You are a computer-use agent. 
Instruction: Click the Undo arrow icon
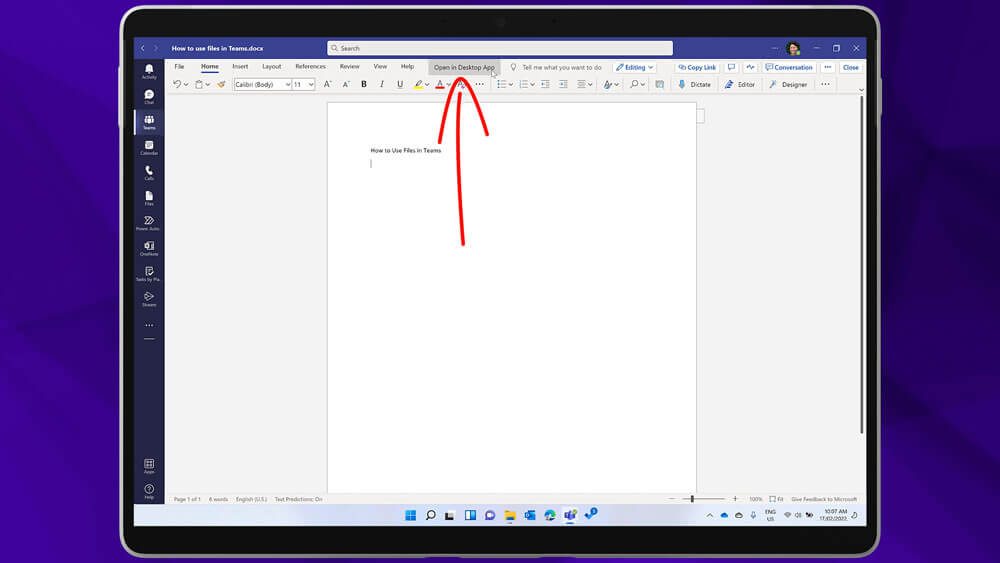click(176, 85)
